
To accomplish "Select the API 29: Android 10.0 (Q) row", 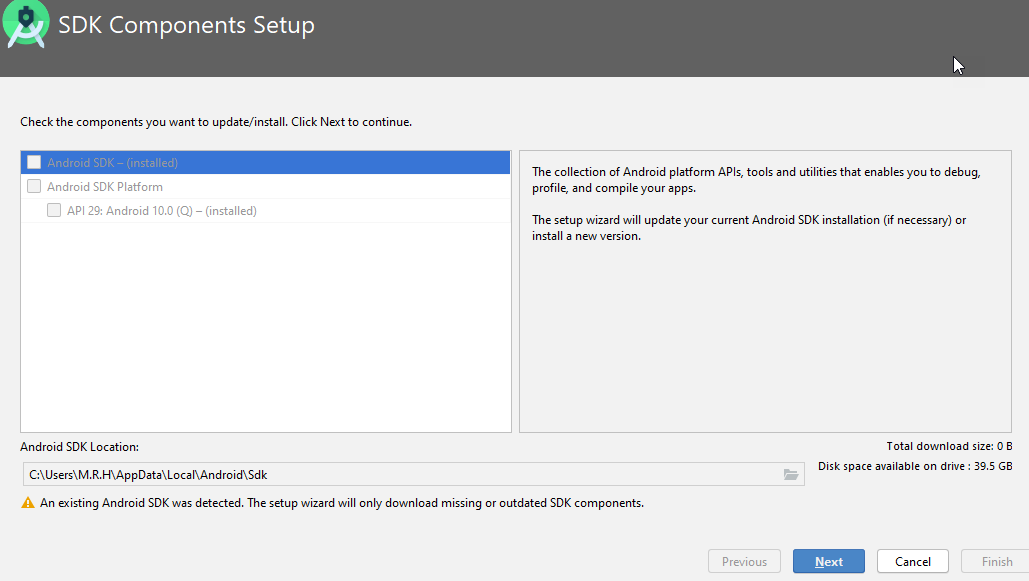I will coord(266,211).
